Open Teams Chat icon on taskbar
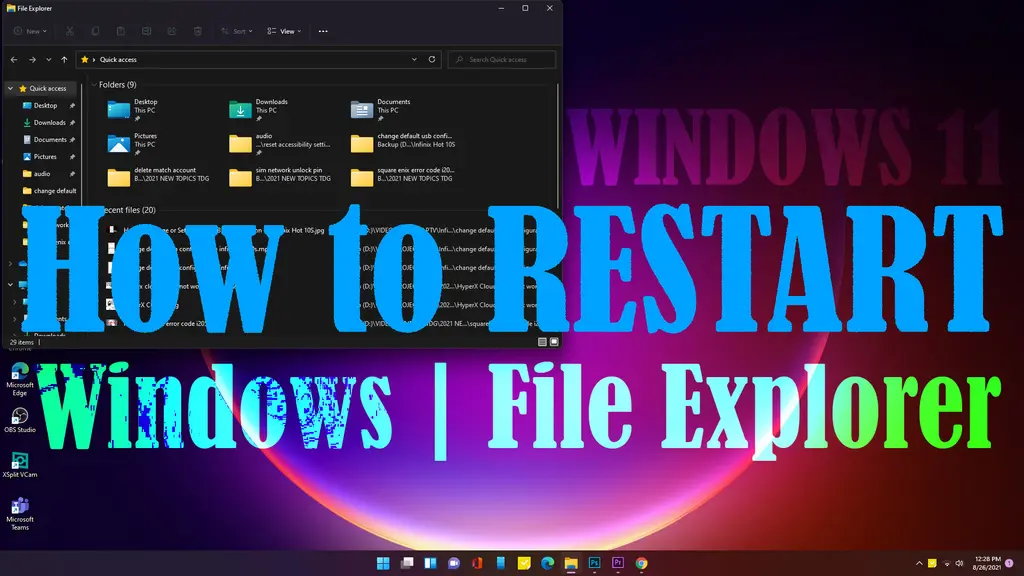 click(x=454, y=563)
